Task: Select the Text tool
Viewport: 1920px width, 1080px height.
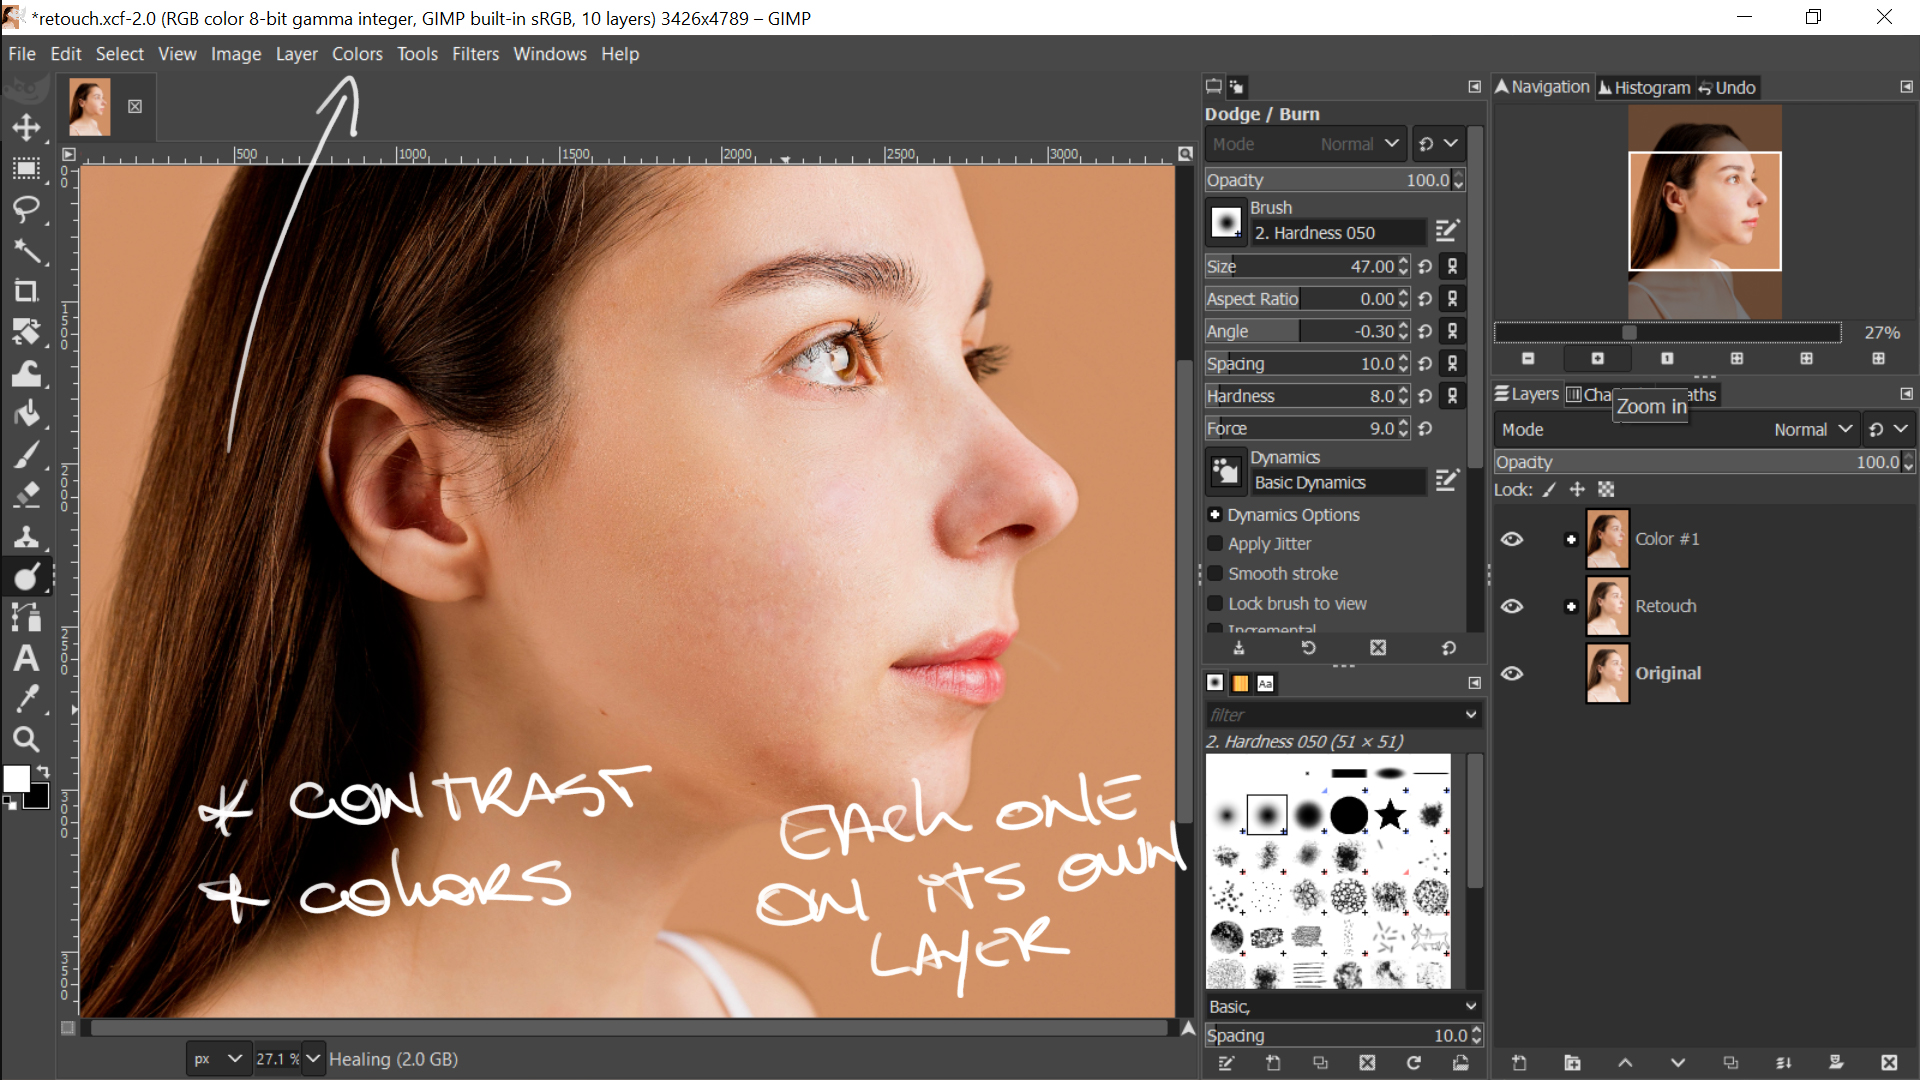Action: (27, 658)
